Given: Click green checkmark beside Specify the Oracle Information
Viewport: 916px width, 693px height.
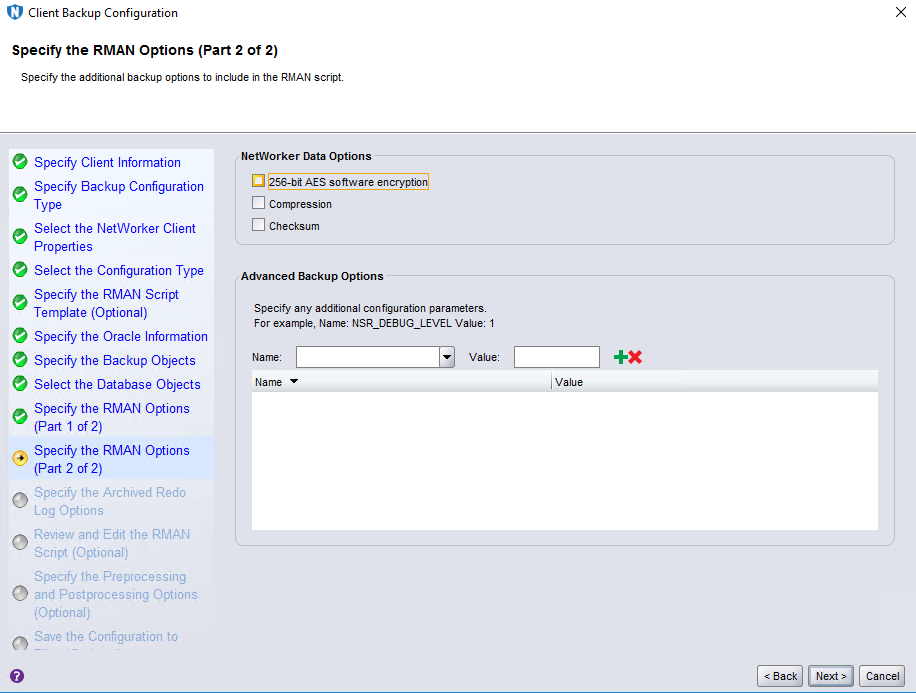Looking at the screenshot, I should point(19,336).
